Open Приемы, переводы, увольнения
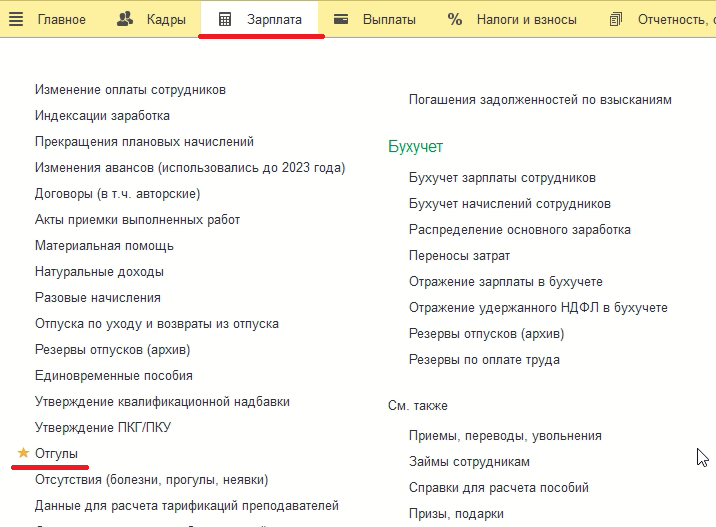716x527 pixels. coord(505,436)
